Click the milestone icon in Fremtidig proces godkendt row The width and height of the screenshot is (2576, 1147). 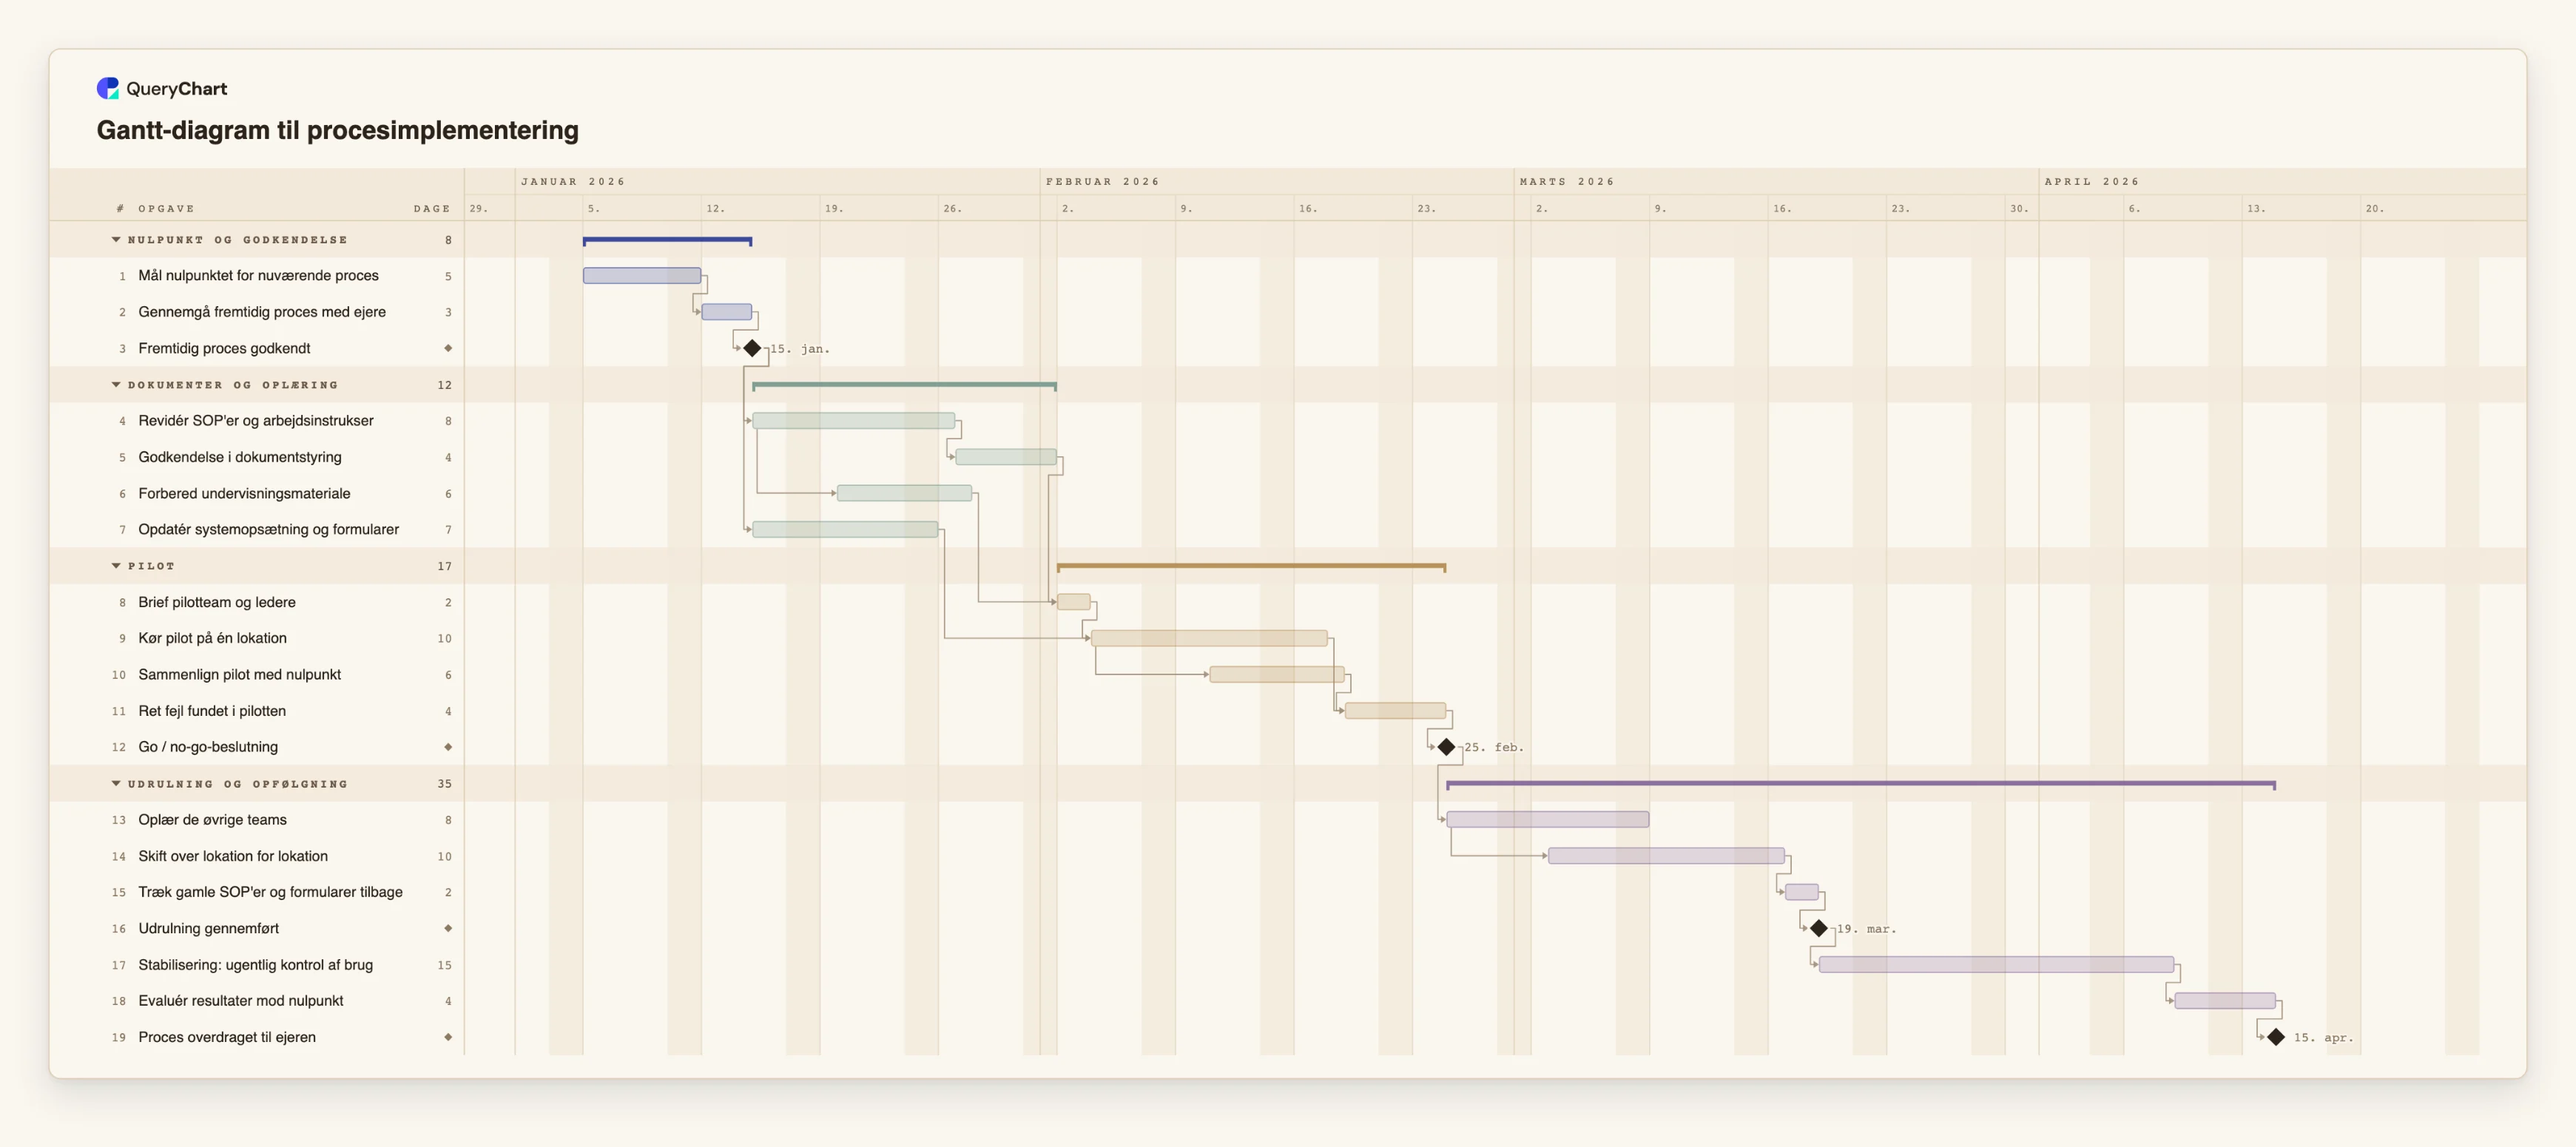448,348
